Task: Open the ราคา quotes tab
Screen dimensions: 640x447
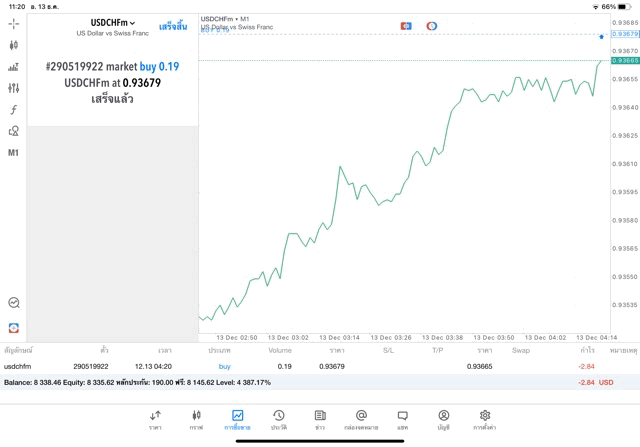Action: pyautogui.click(x=155, y=420)
